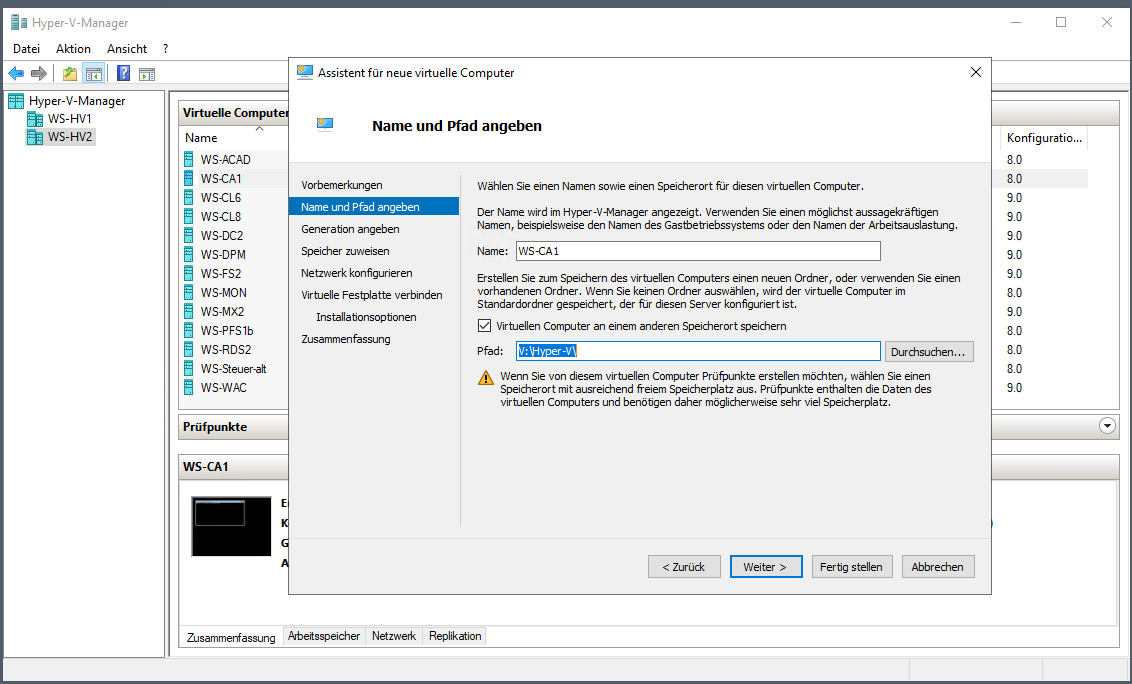This screenshot has width=1132, height=684.
Task: Open Help via the question mark icon
Action: click(123, 74)
